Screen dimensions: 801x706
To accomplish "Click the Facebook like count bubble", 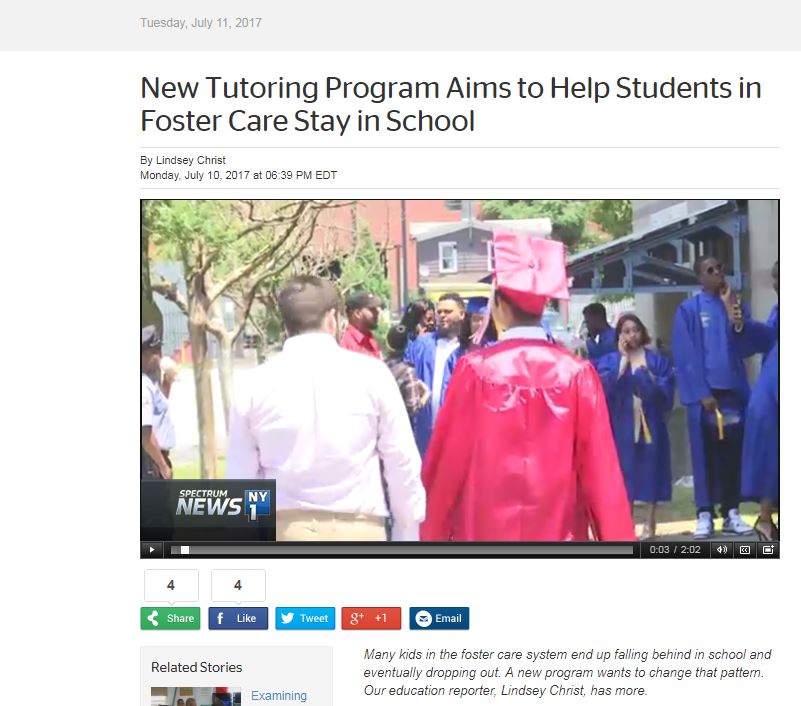I will click(238, 585).
